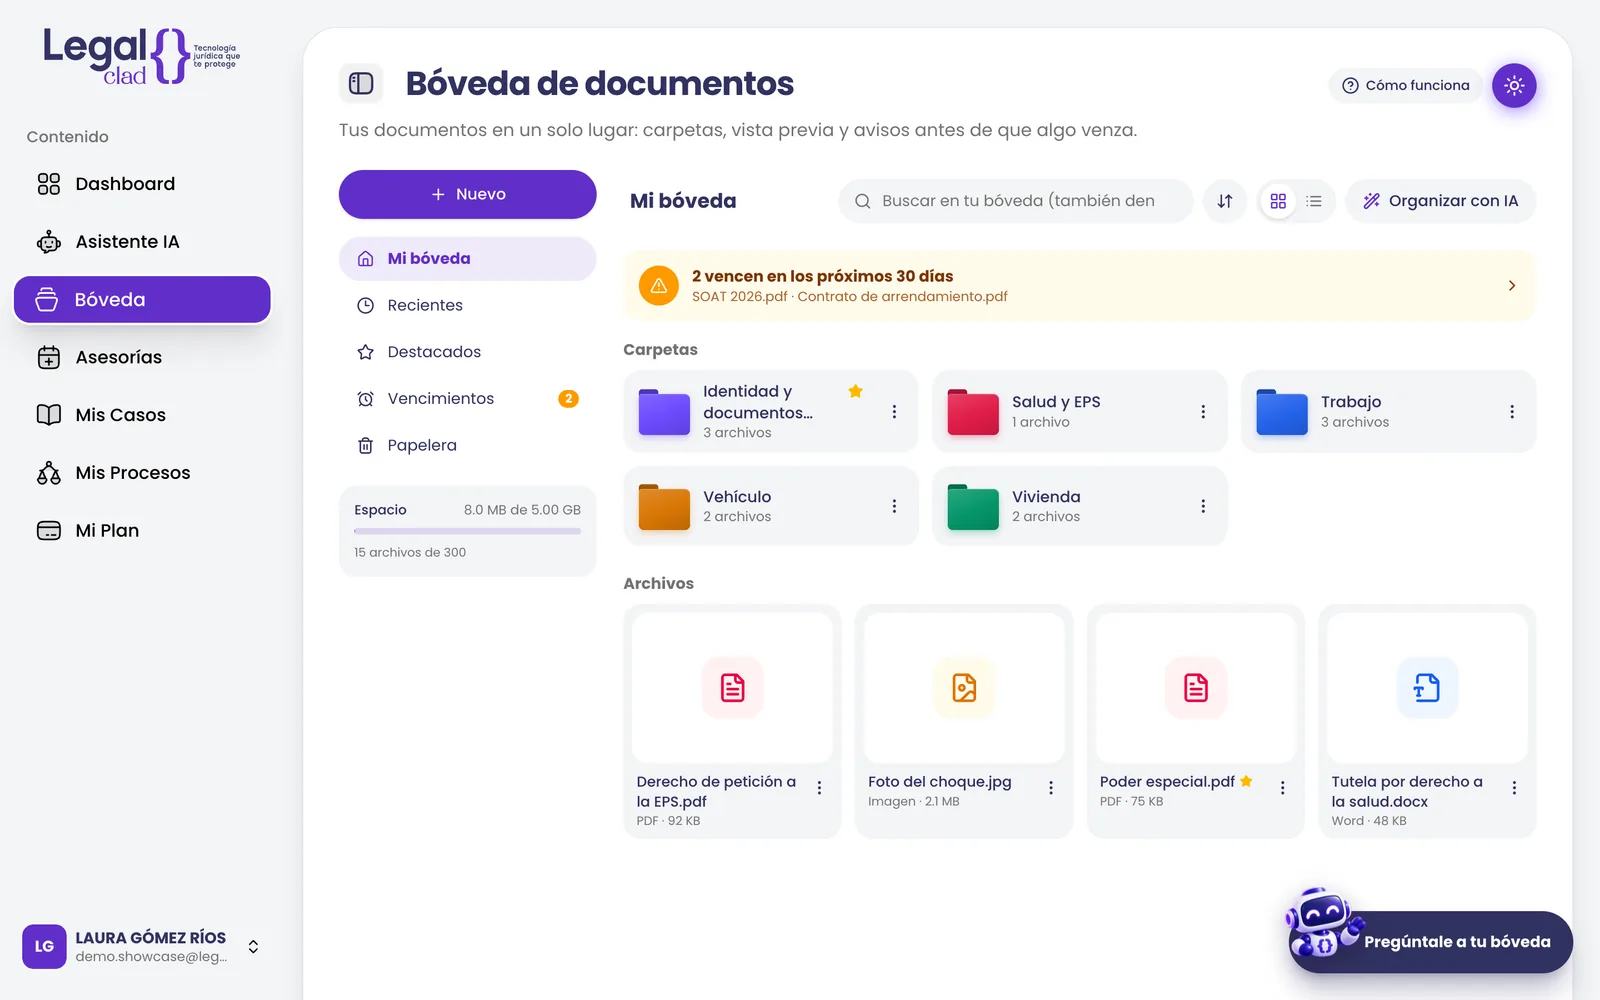Viewport: 1600px width, 1000px height.
Task: Open options menu for Salud y EPS folder
Action: [x=1203, y=412]
